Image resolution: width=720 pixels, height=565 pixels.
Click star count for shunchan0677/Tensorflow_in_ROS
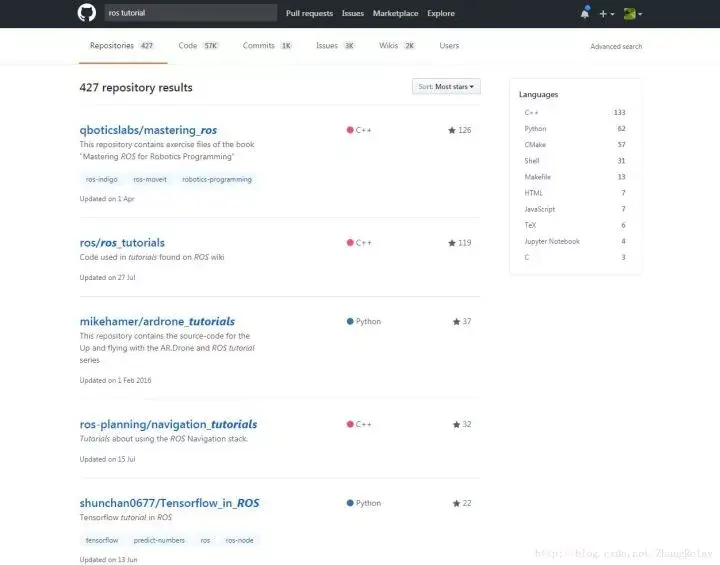(x=461, y=503)
